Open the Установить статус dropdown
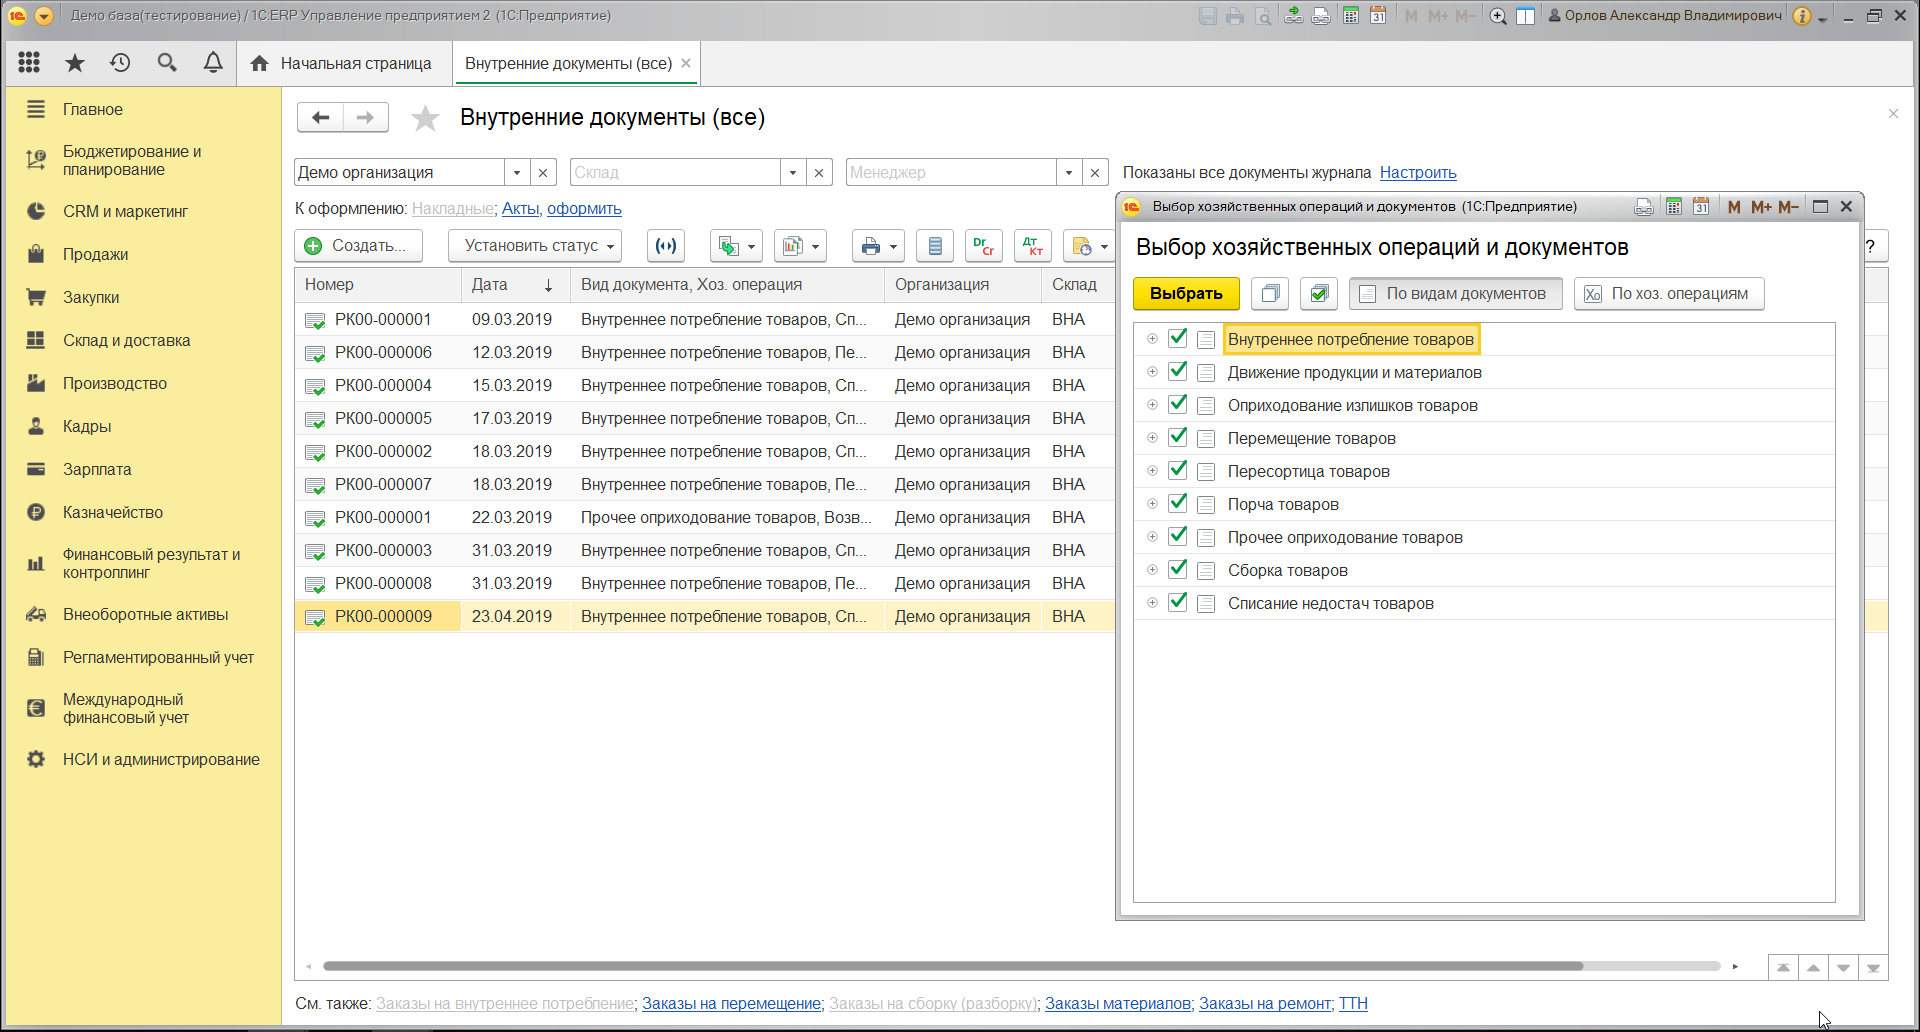Screen dimensions: 1920x1032 coord(535,246)
